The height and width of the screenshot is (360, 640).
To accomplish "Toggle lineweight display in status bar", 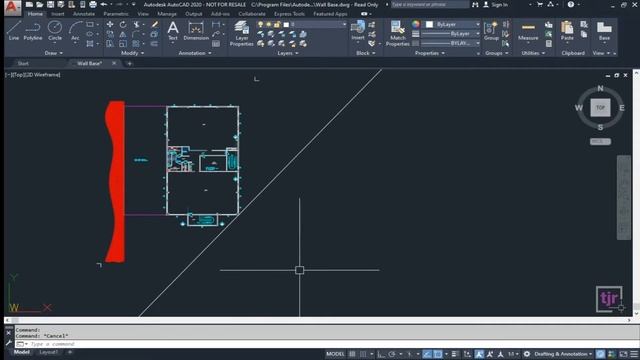I will pyautogui.click(x=455, y=354).
